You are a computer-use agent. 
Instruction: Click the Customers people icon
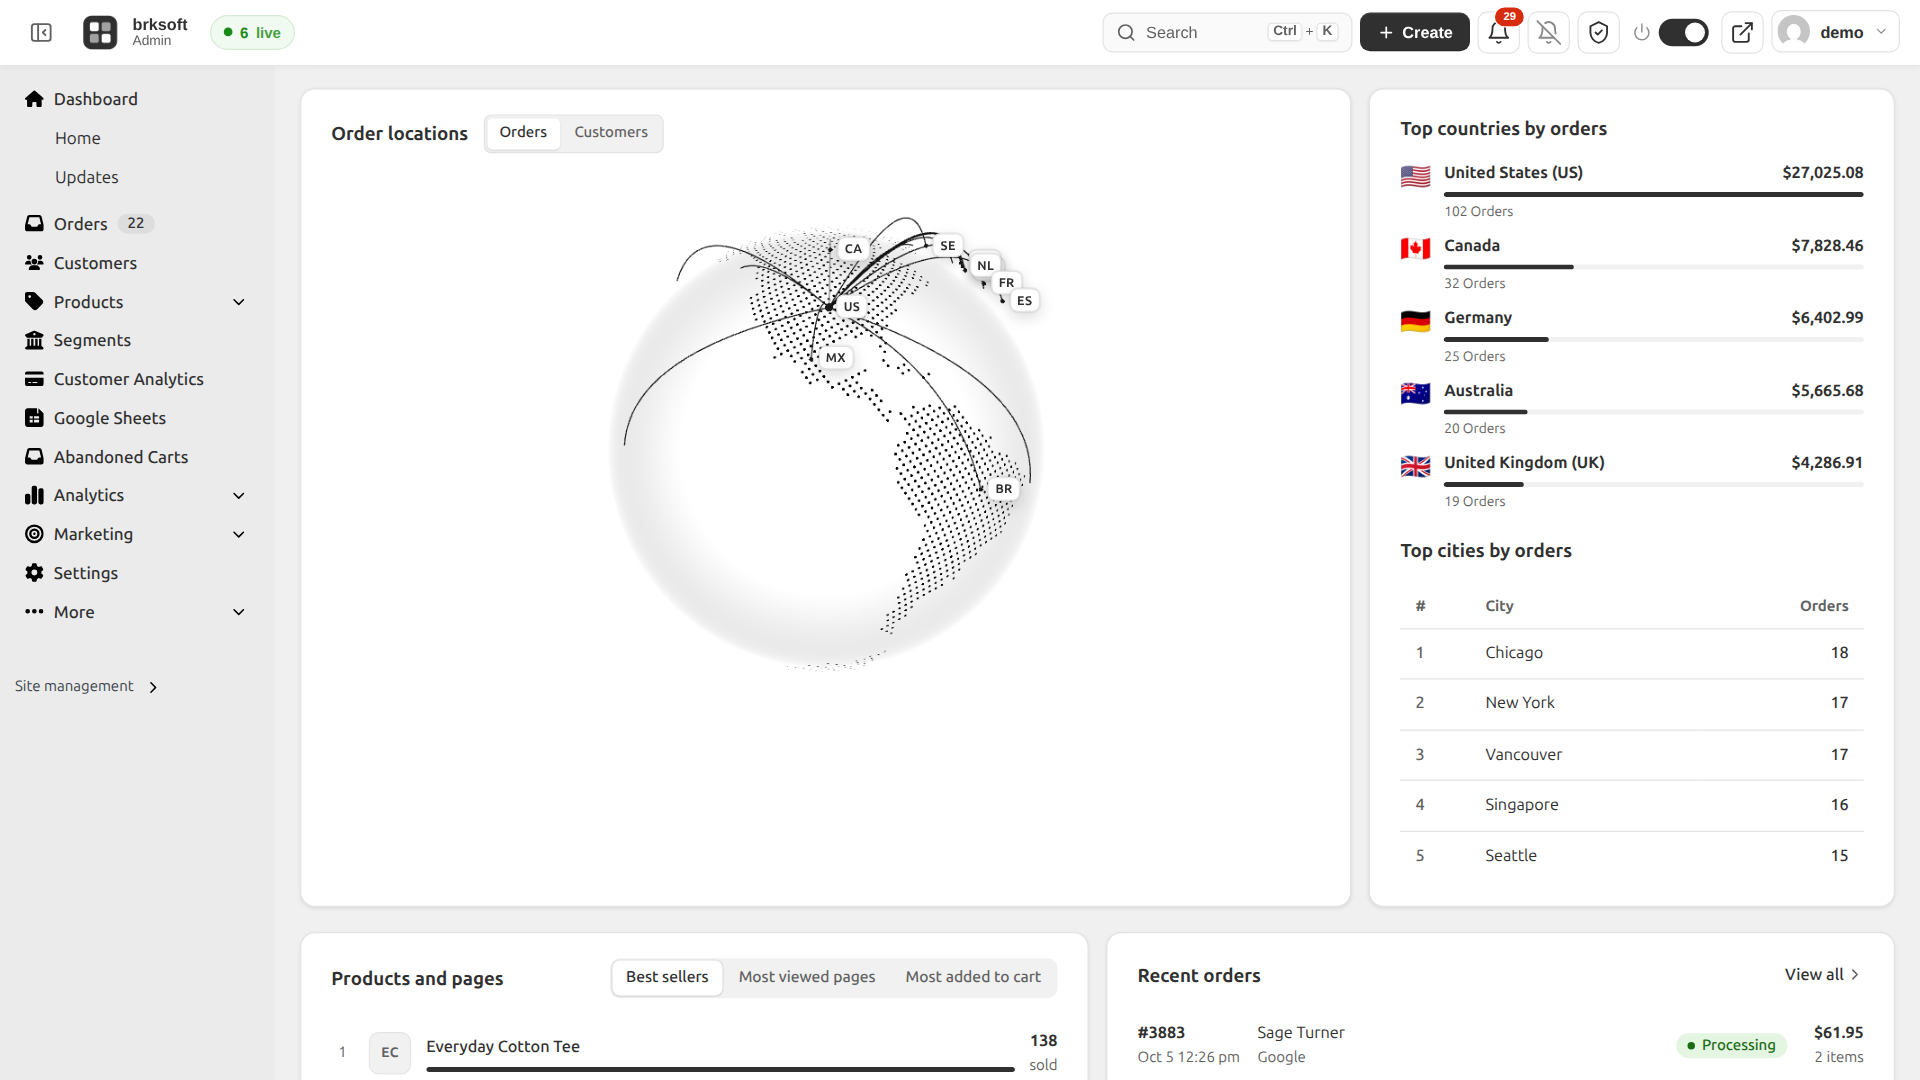[x=34, y=262]
